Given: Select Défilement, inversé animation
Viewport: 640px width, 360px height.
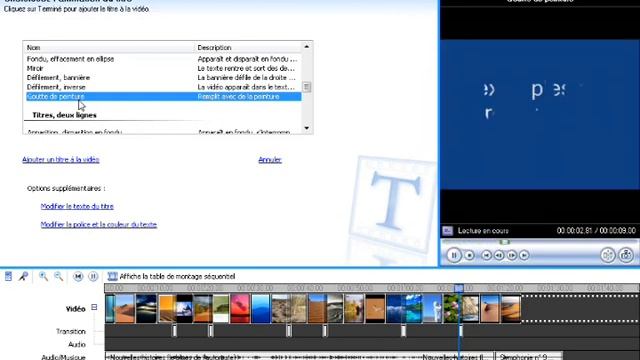Looking at the screenshot, I should point(163,87).
